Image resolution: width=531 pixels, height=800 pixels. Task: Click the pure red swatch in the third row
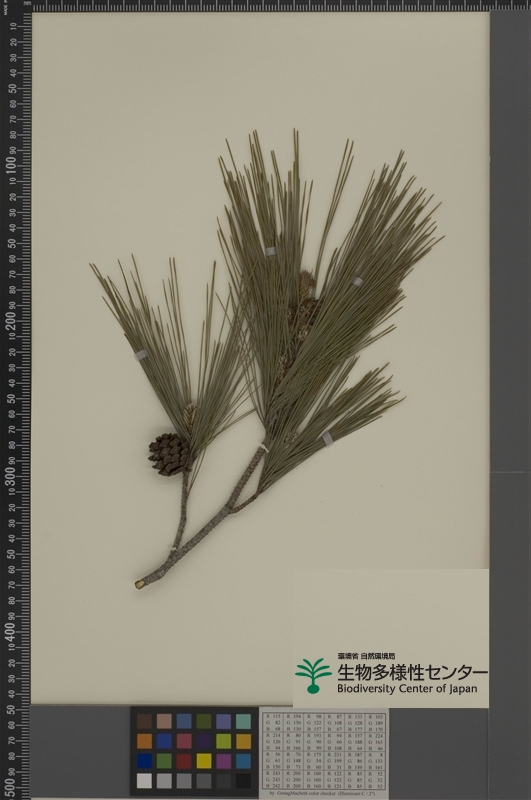point(184,761)
